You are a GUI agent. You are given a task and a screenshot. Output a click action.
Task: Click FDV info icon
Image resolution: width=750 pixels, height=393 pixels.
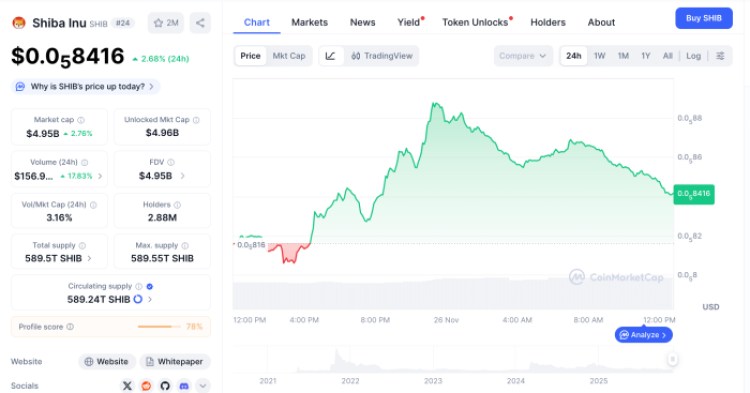pyautogui.click(x=171, y=163)
